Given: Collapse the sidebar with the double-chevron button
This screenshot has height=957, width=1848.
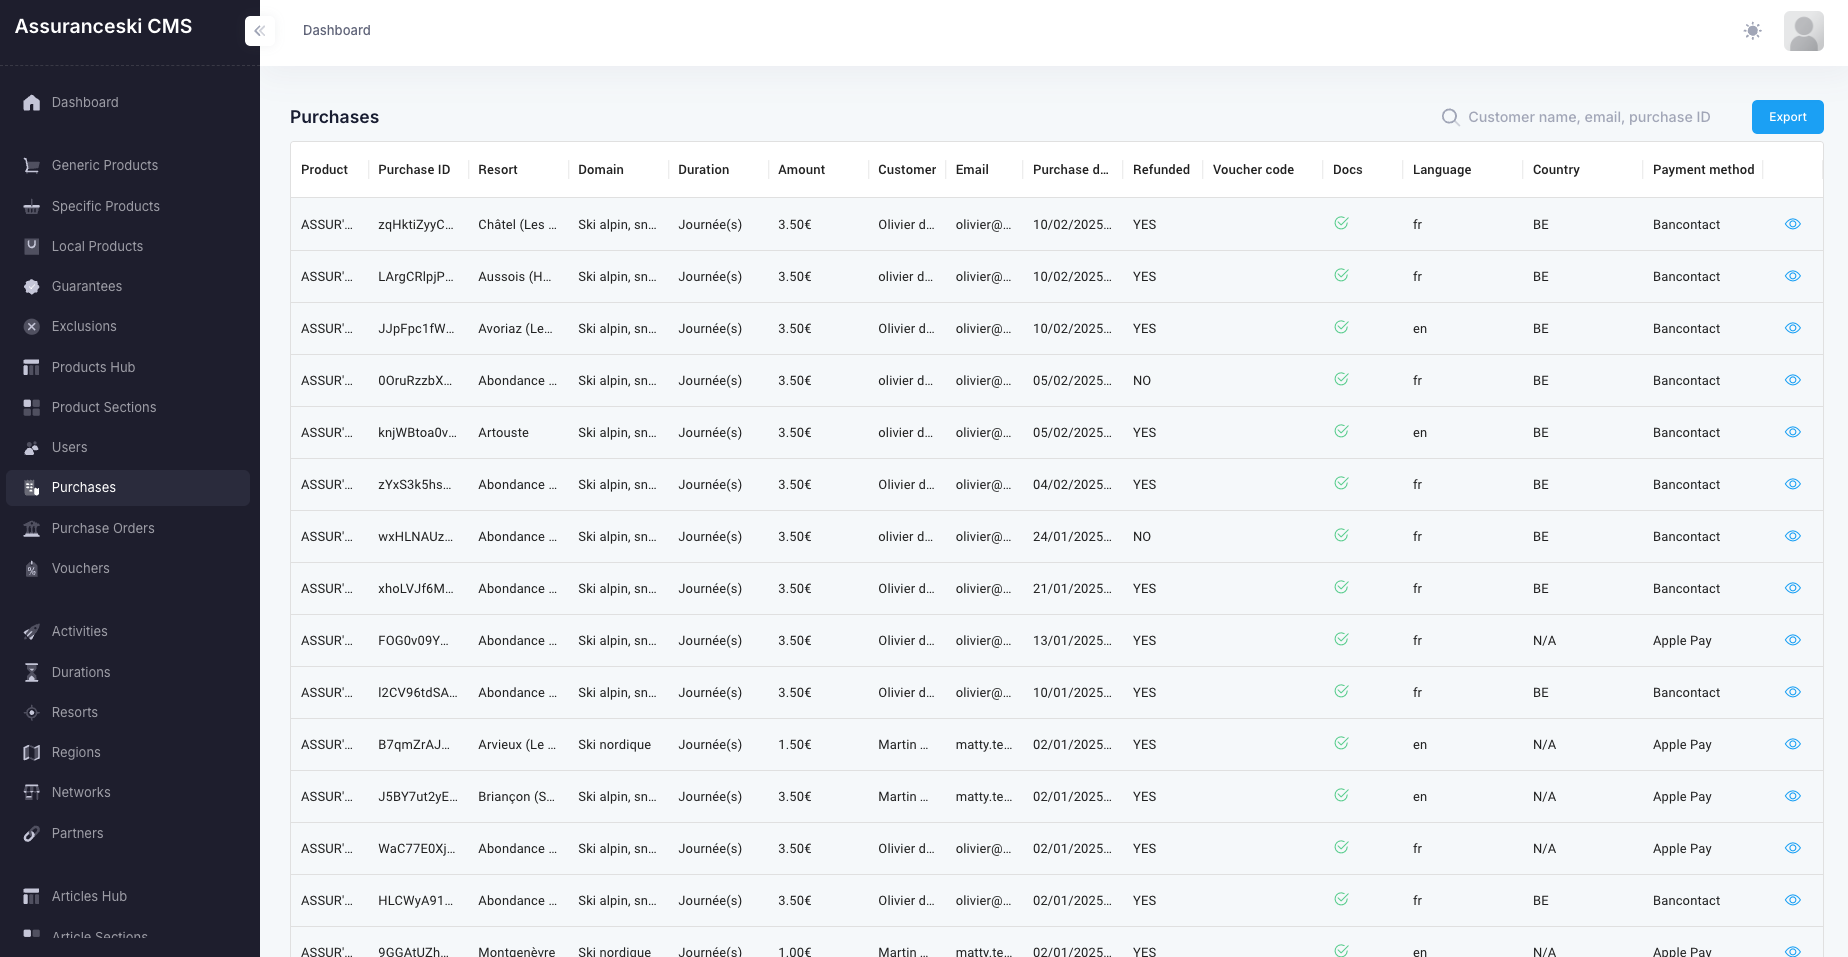Looking at the screenshot, I should click(x=260, y=31).
